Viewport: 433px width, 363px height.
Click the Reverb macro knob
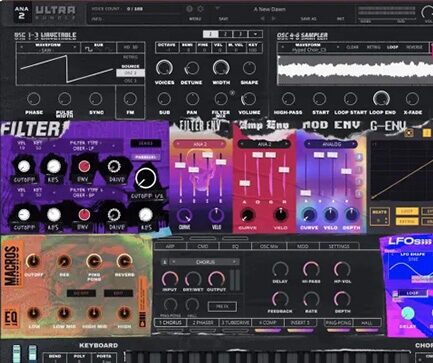click(x=124, y=261)
